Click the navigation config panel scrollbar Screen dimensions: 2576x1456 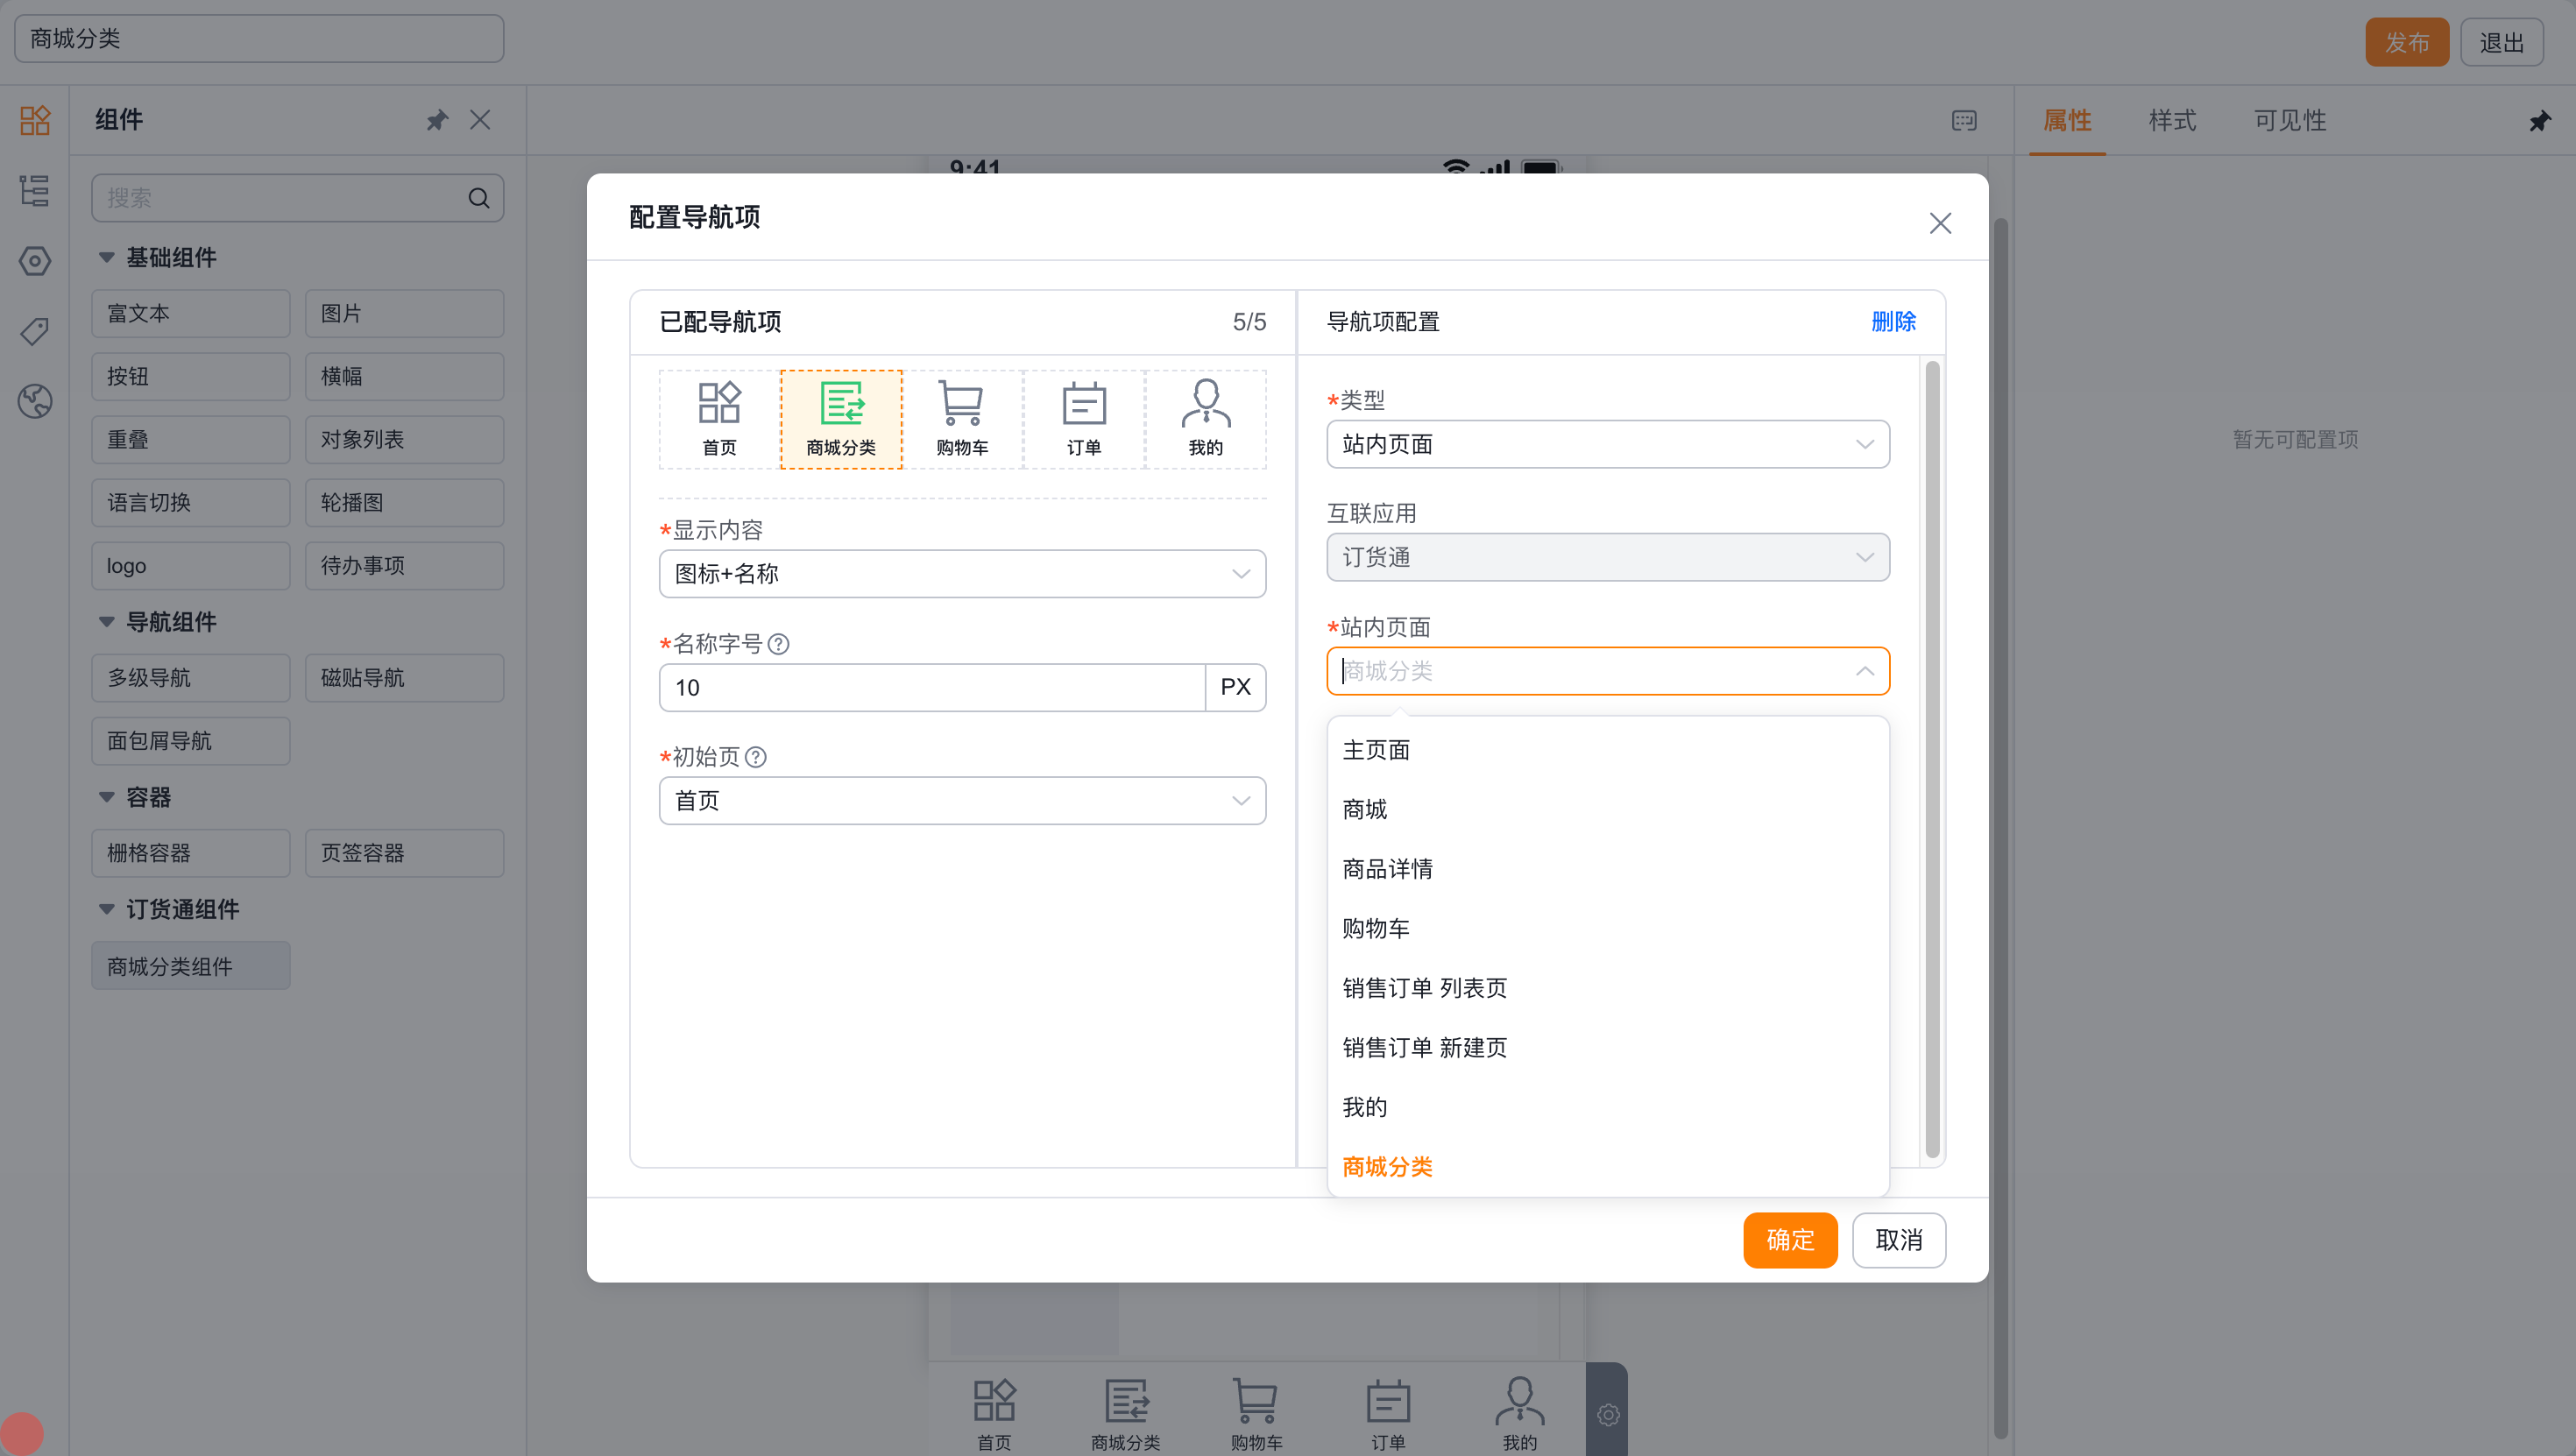1932,760
